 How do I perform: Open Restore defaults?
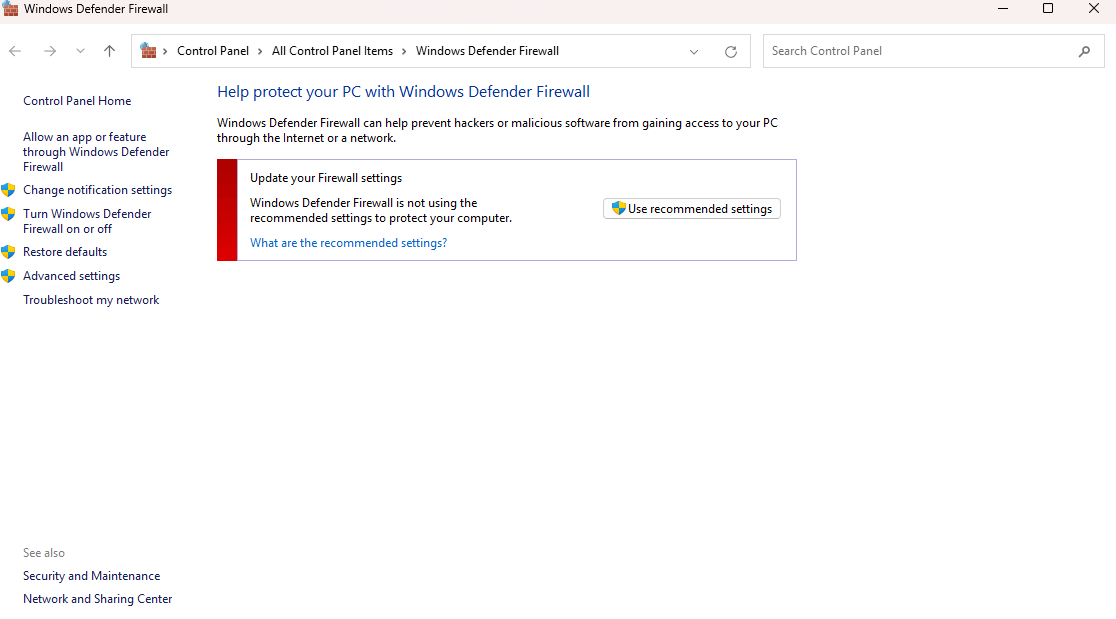pos(65,252)
